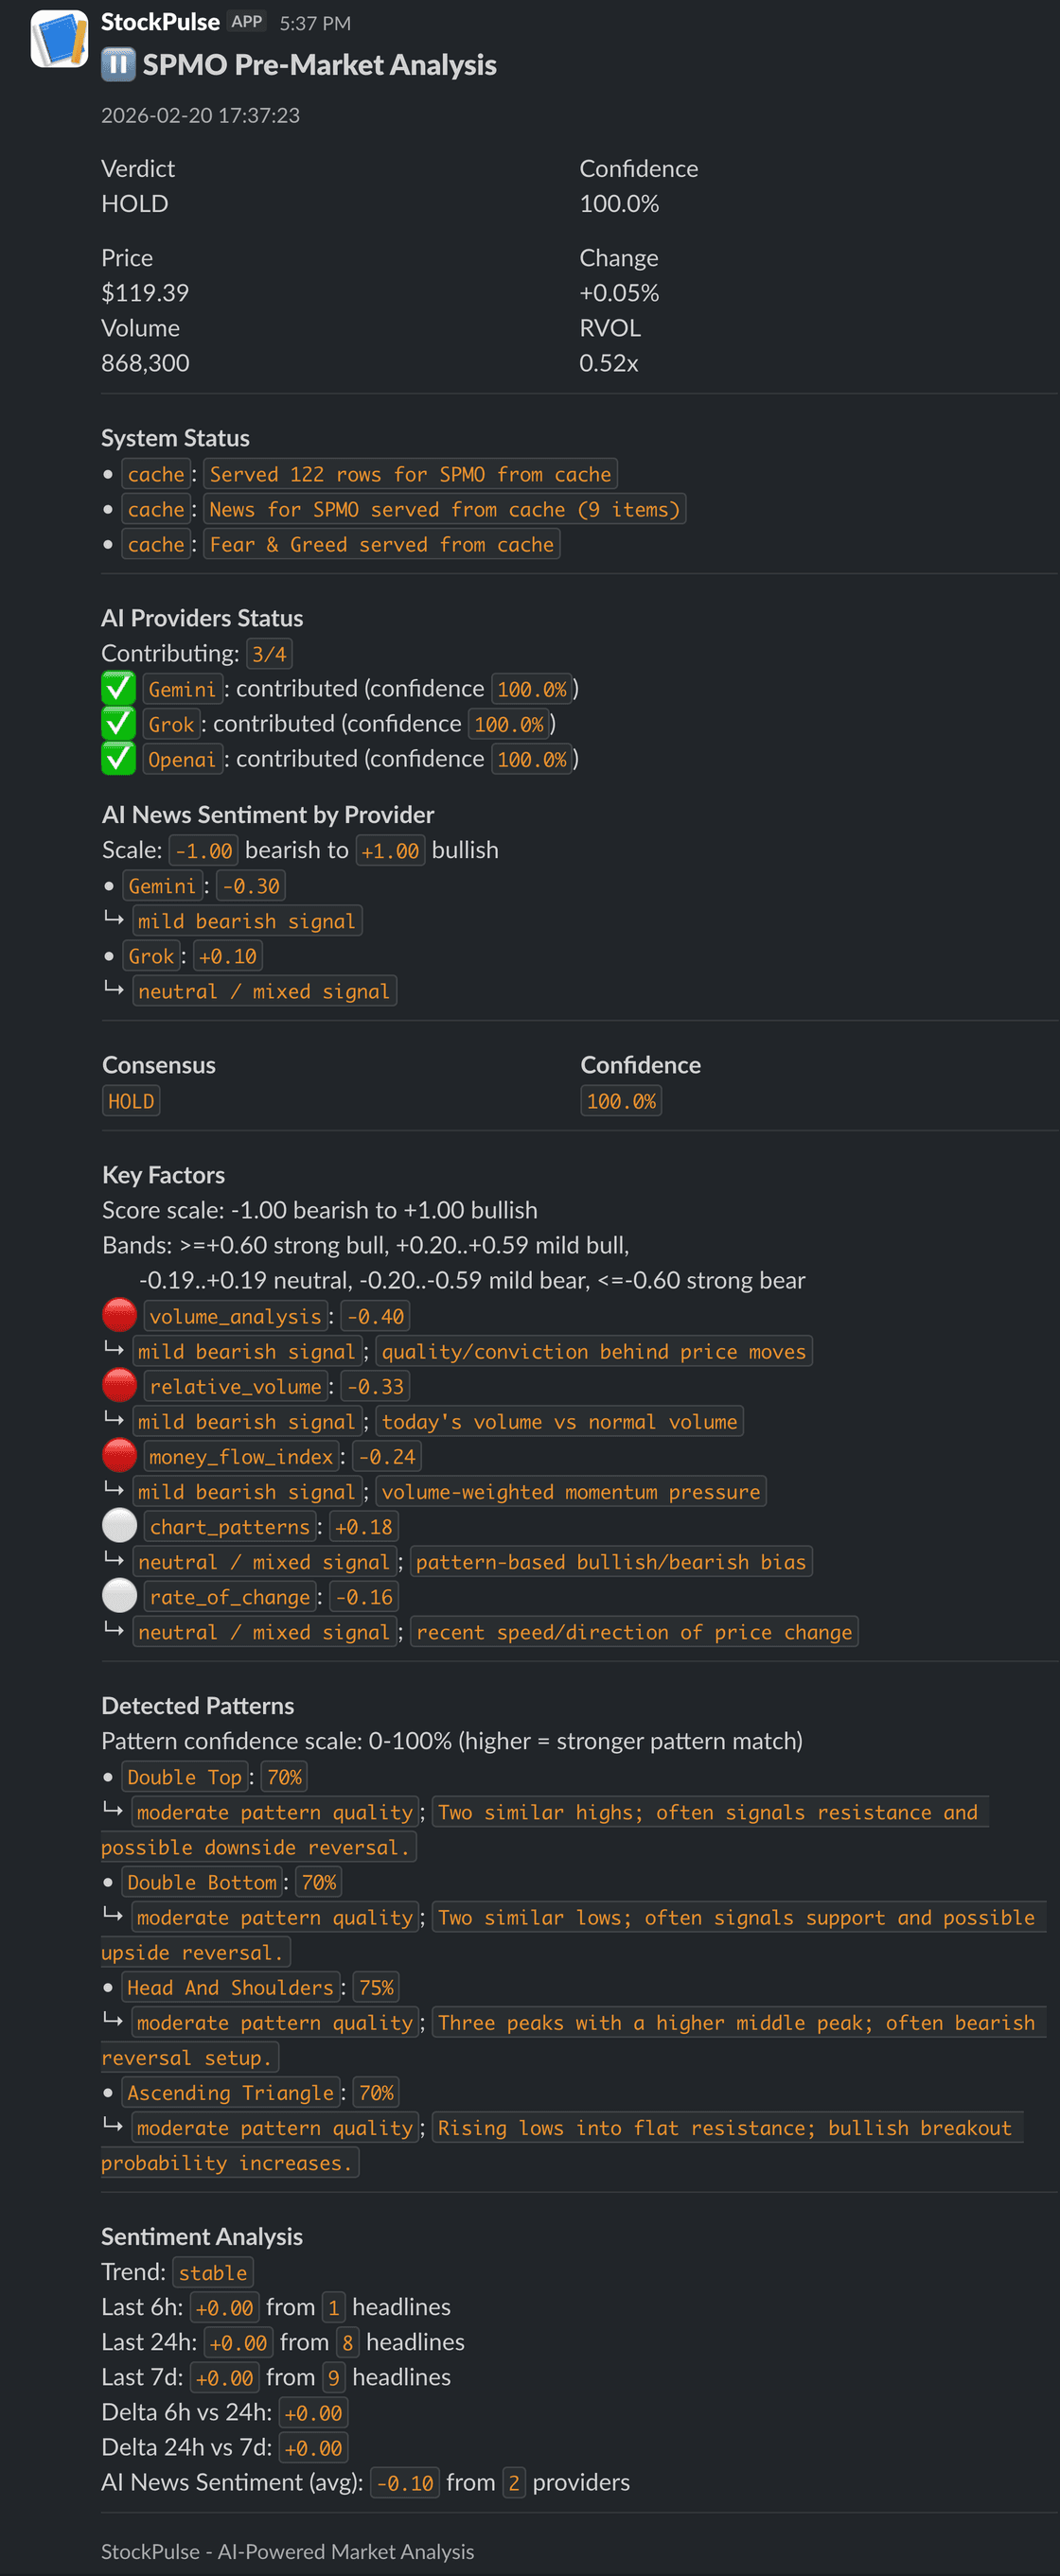Open the Detected Patterns section
This screenshot has height=2576, width=1060.
point(197,1705)
